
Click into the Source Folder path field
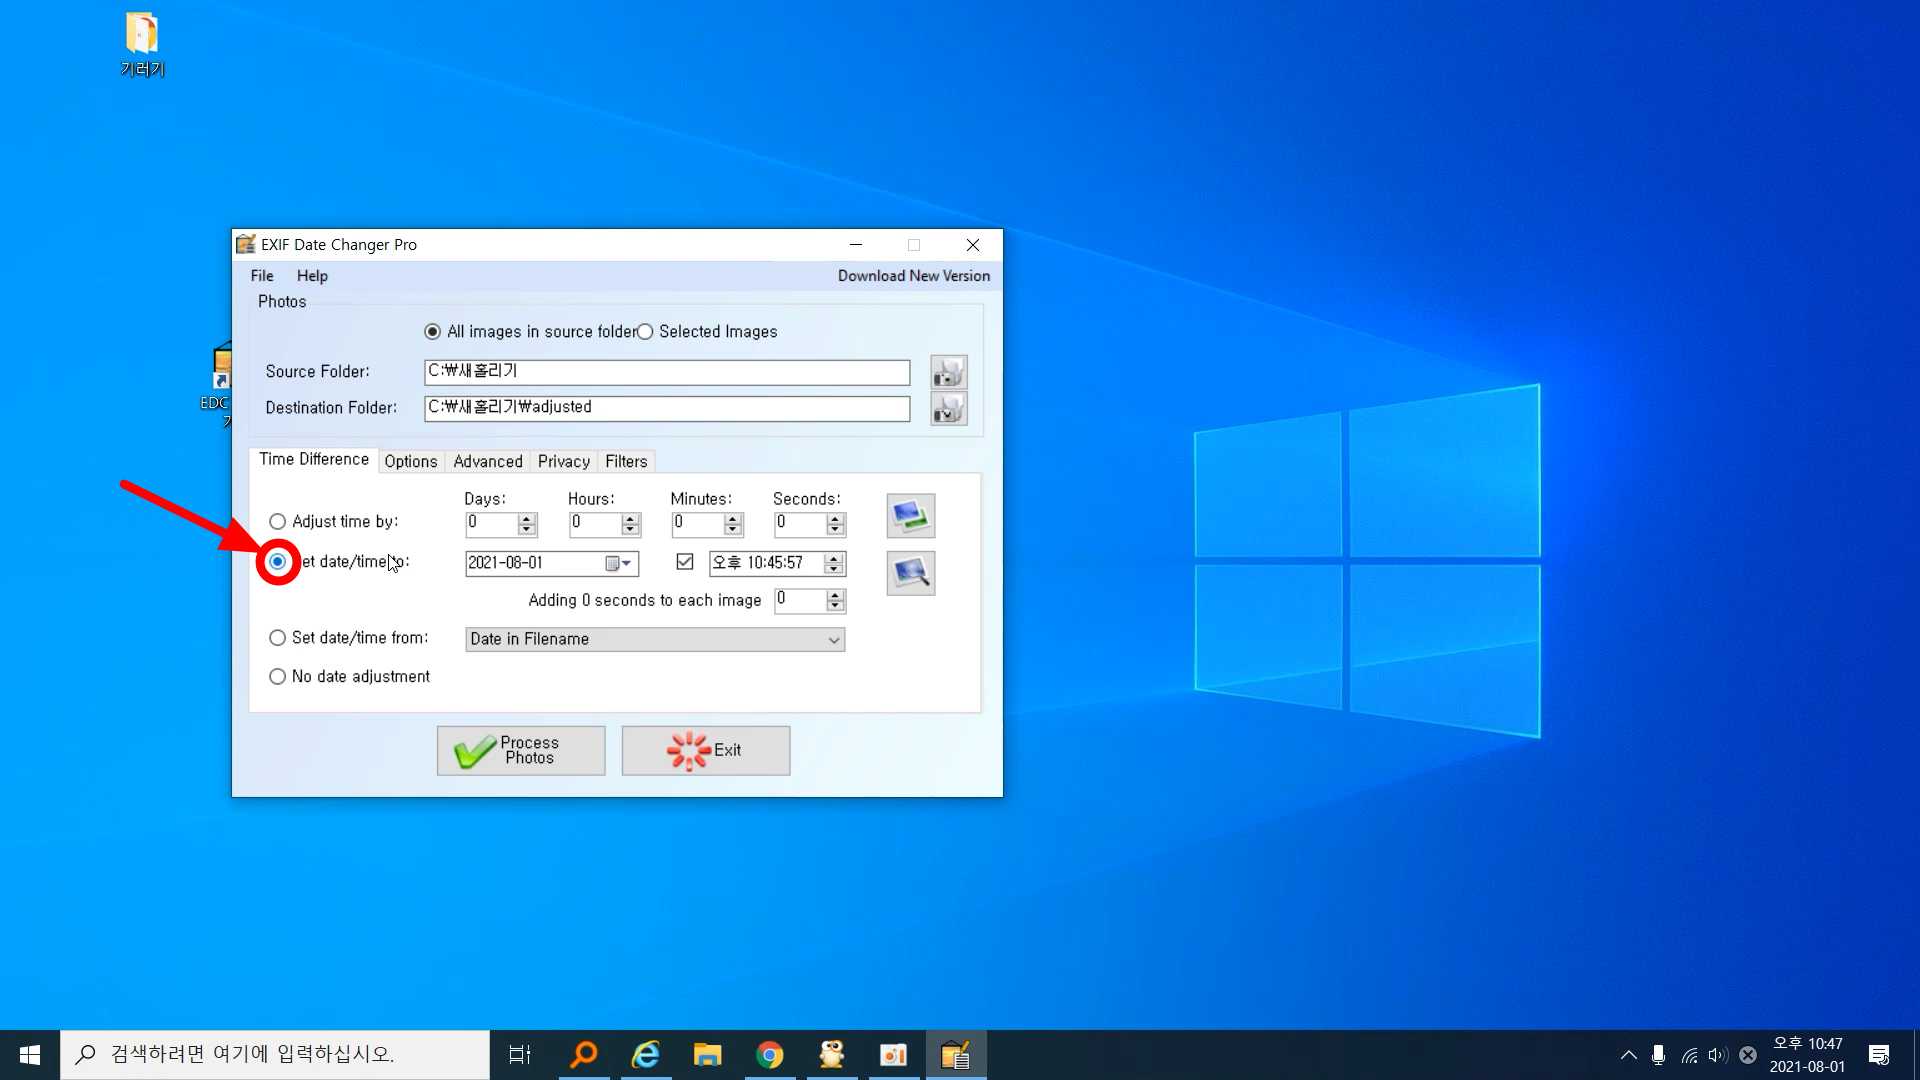tap(666, 372)
